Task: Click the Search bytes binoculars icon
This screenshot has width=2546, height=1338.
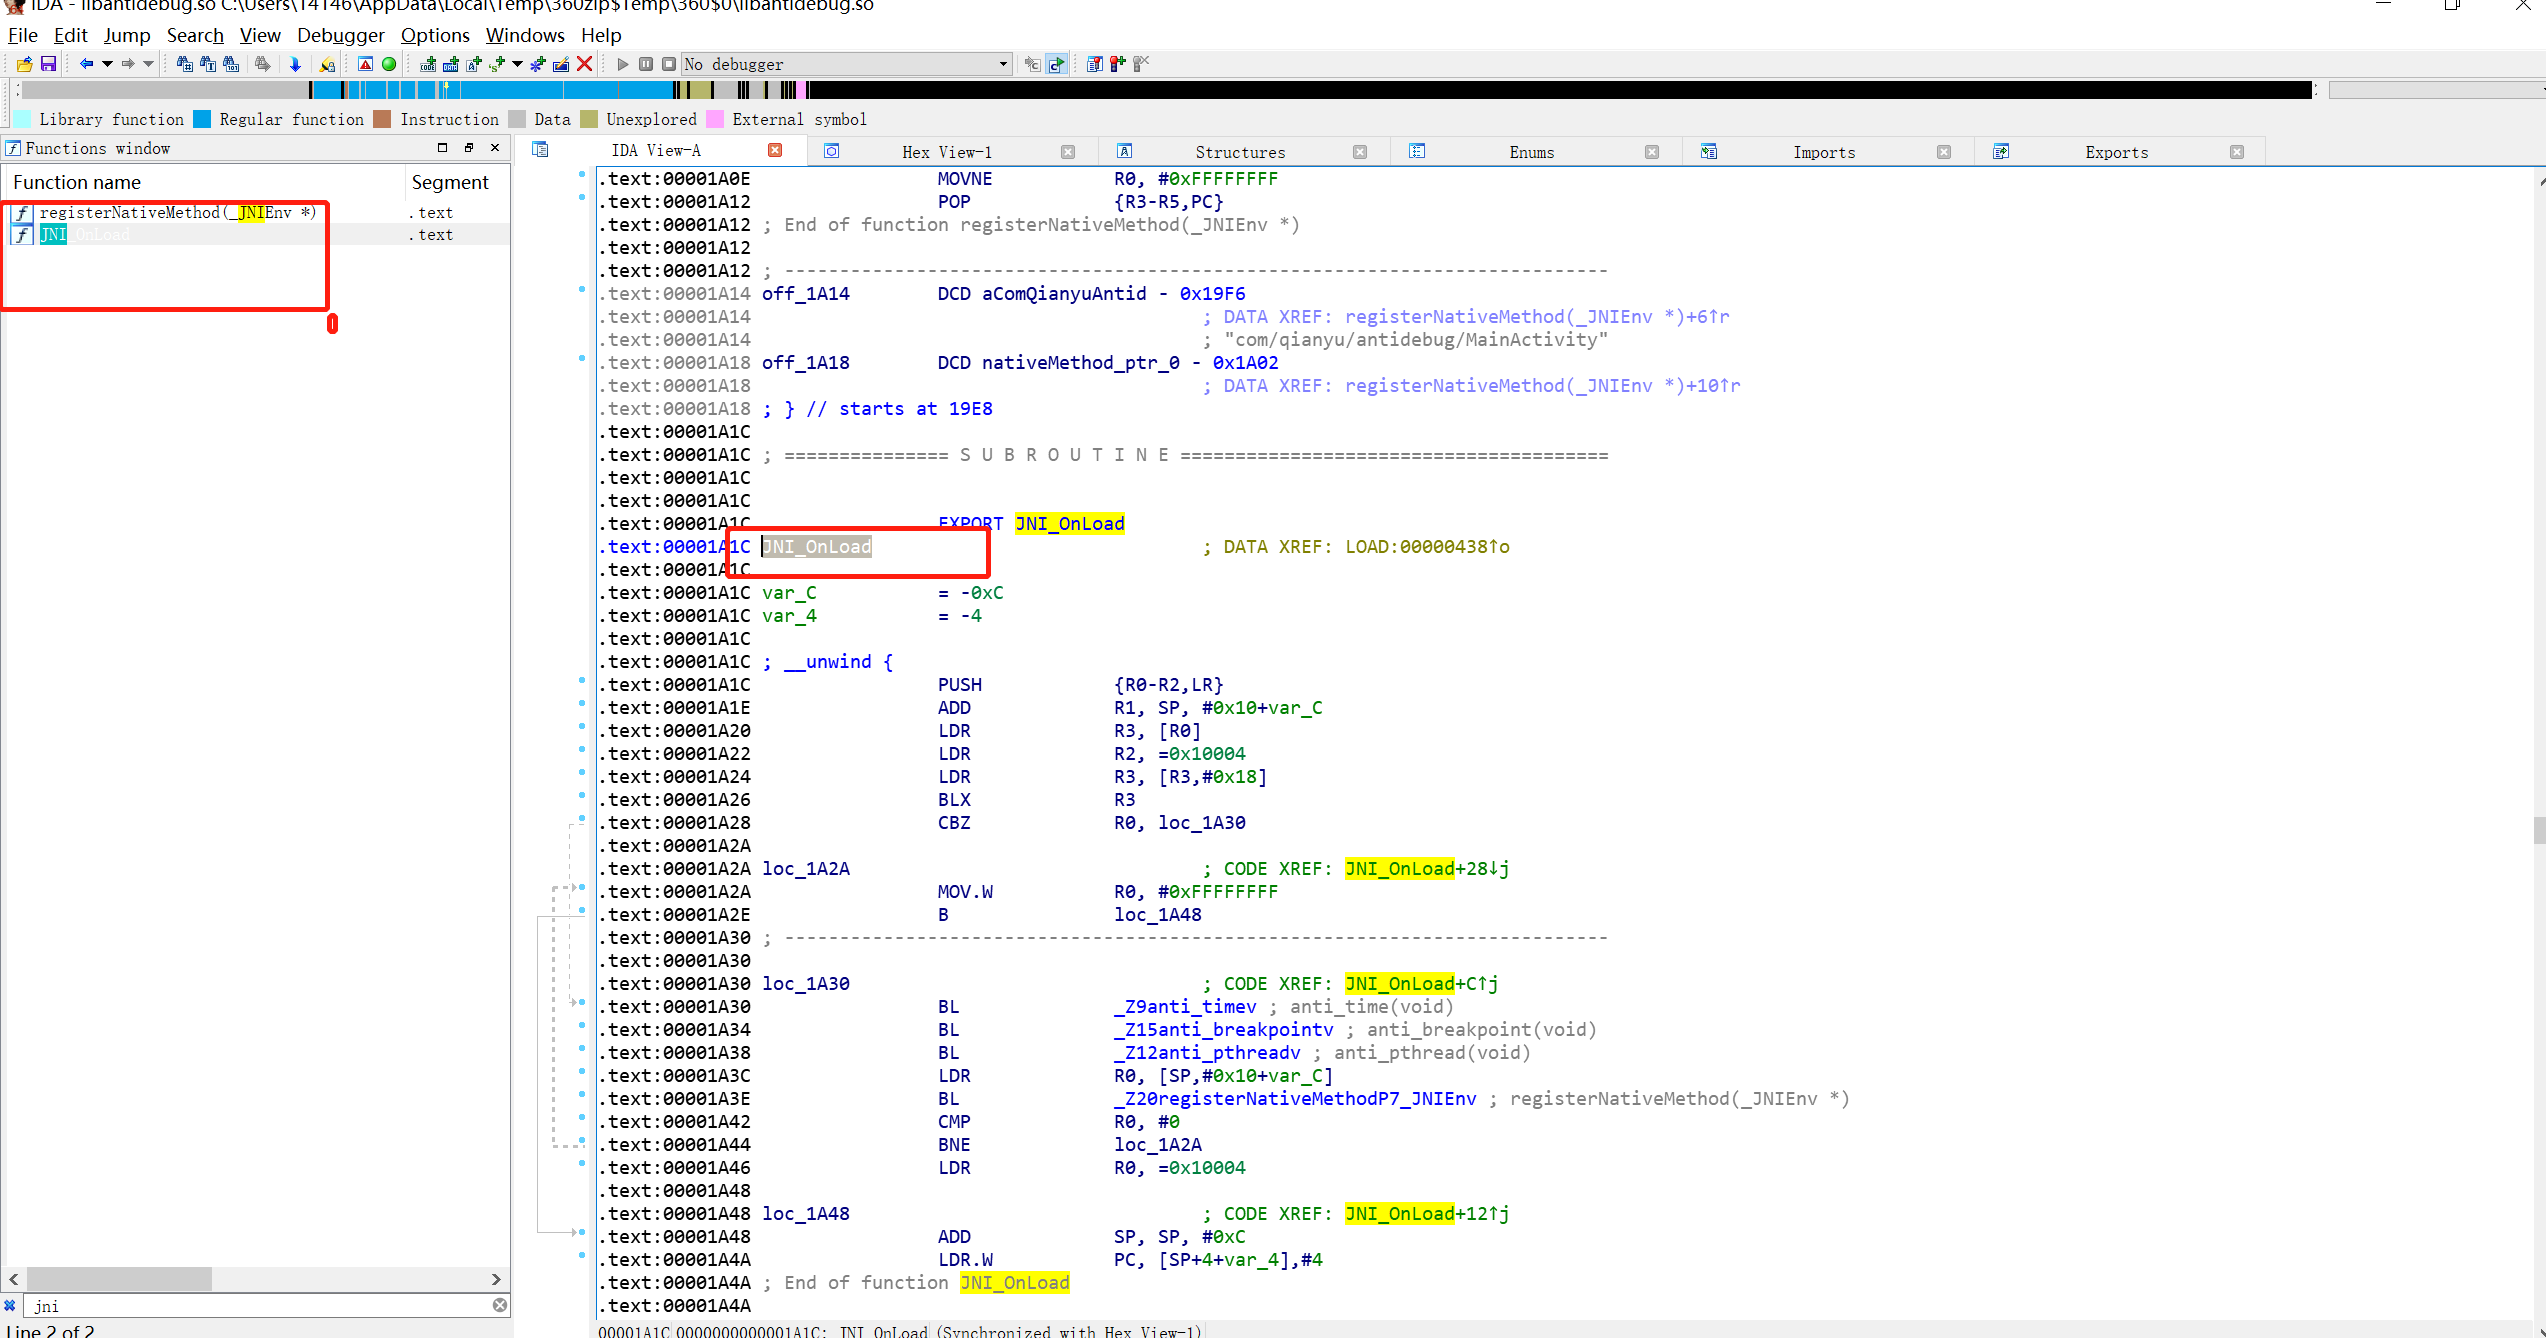Action: pos(231,64)
